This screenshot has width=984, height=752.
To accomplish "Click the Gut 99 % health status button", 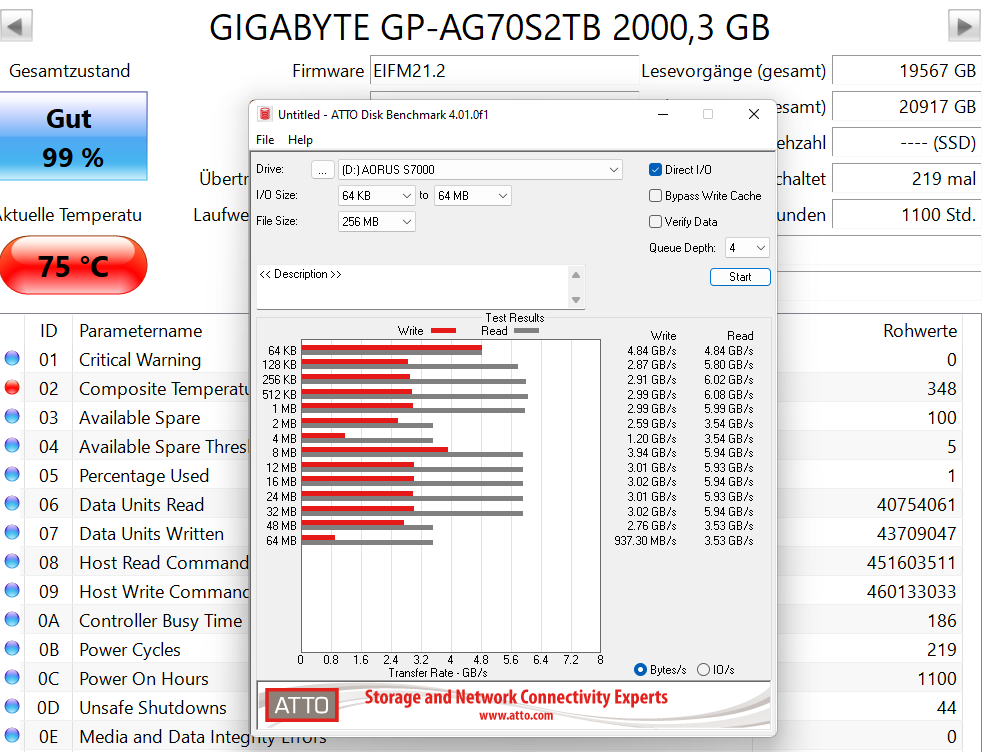I will (x=73, y=137).
